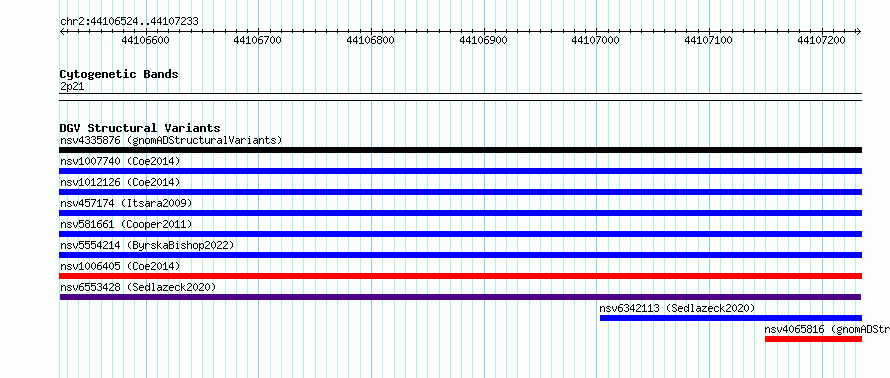Click the DGV Structural Variants track title
This screenshot has height=378, width=890.
coord(140,128)
